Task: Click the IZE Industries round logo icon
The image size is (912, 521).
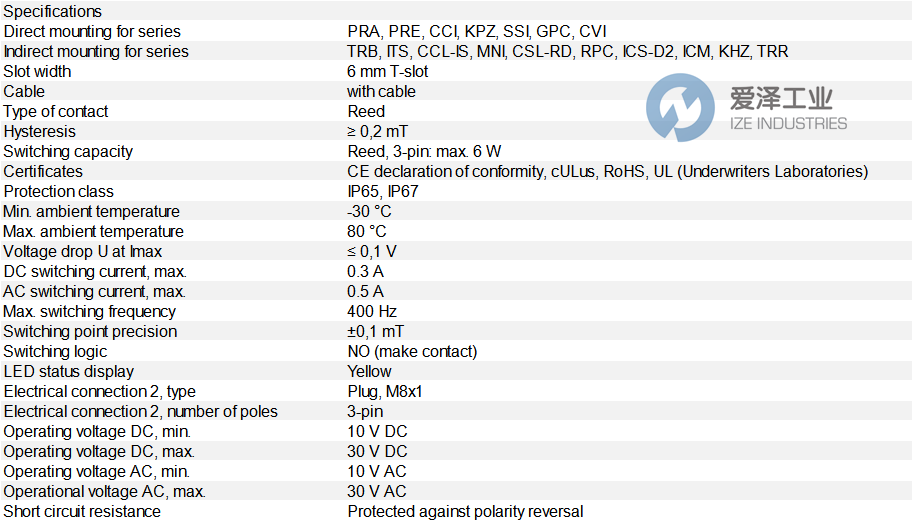Action: tap(680, 110)
